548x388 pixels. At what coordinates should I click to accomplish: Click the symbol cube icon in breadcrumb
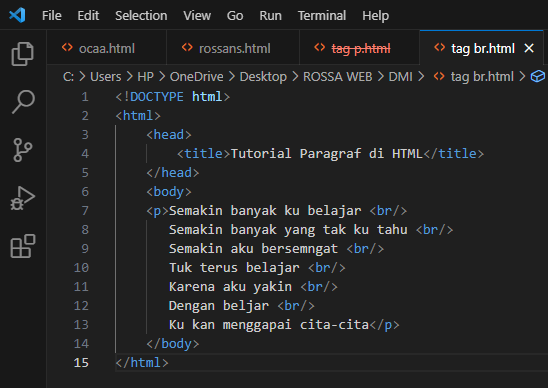(x=538, y=76)
